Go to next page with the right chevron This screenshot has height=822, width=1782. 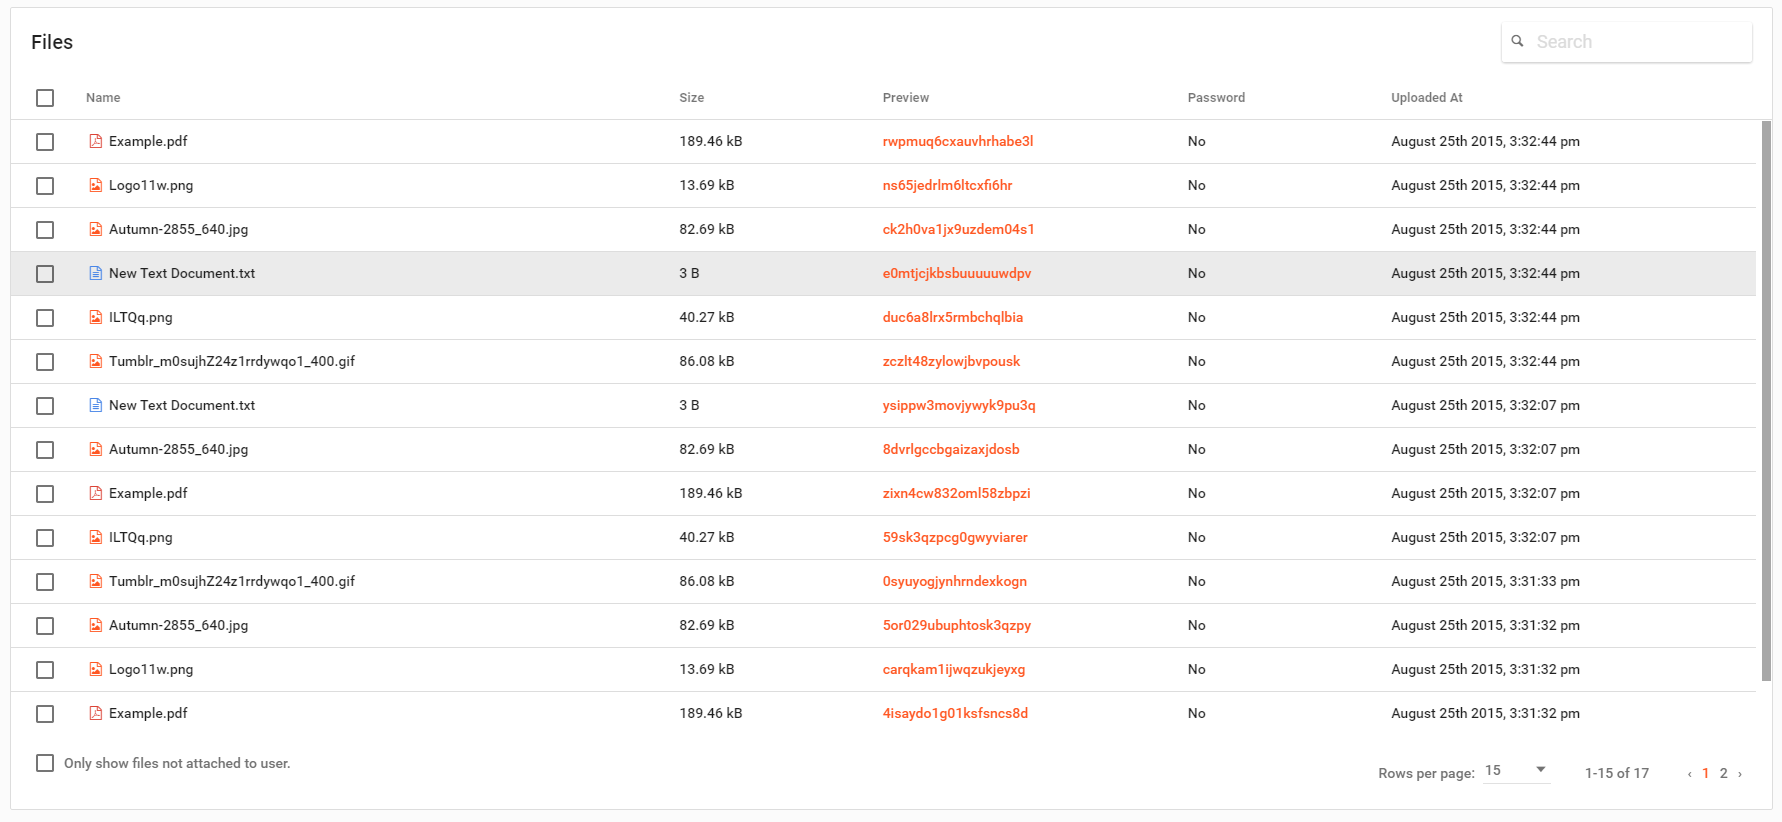coord(1740,773)
